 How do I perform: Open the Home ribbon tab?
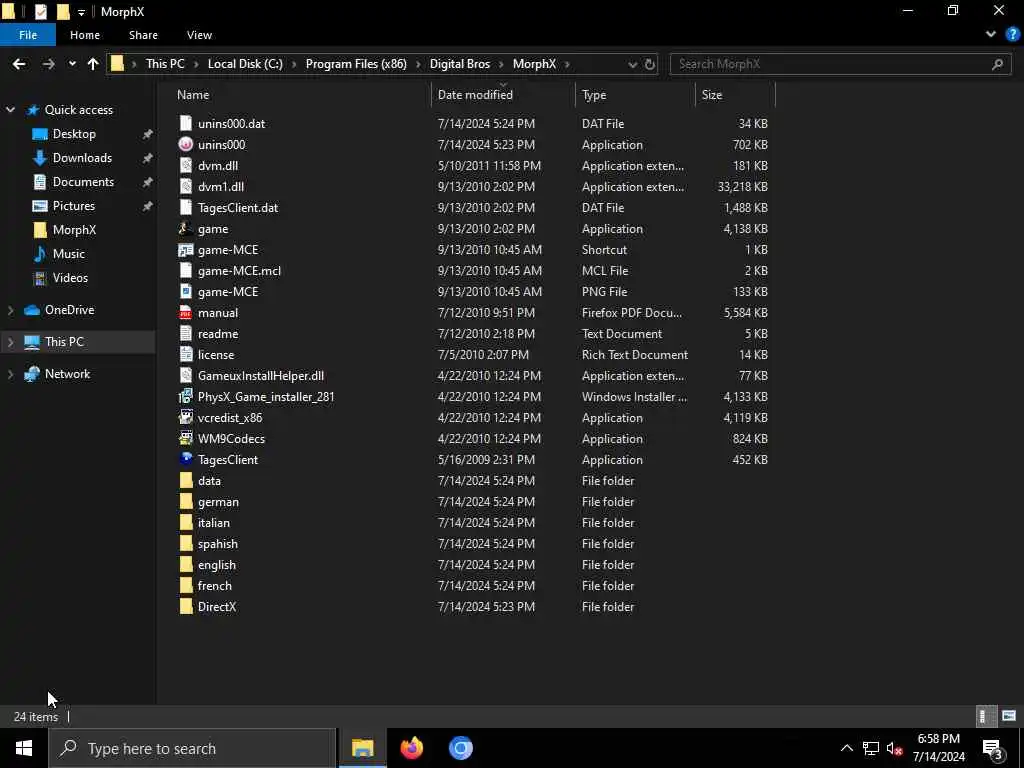[85, 35]
